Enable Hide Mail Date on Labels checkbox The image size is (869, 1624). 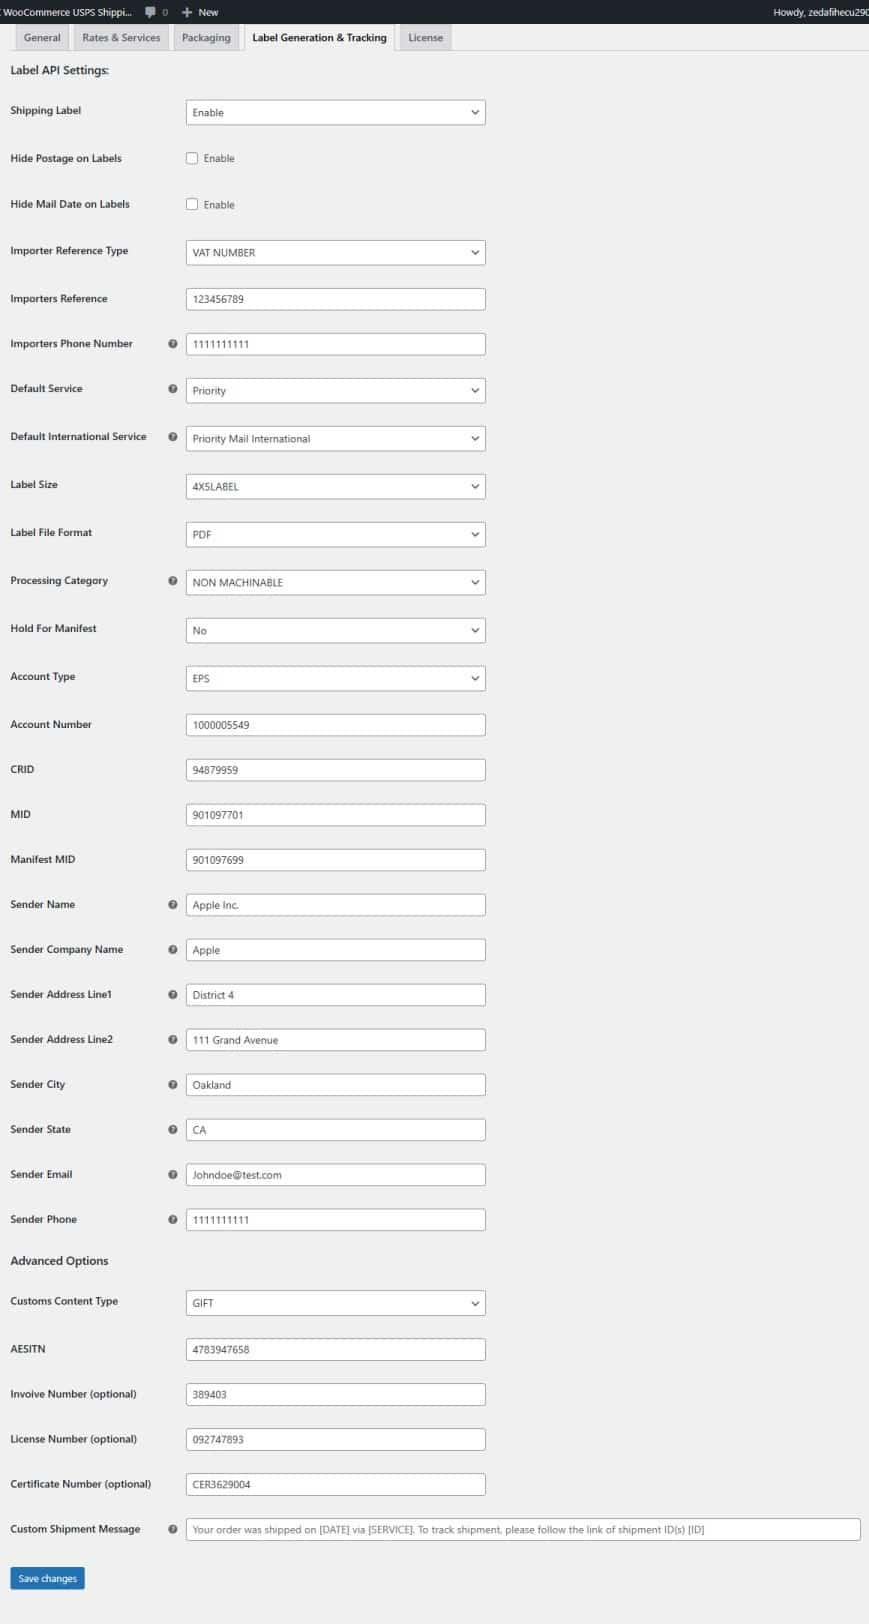(x=192, y=204)
